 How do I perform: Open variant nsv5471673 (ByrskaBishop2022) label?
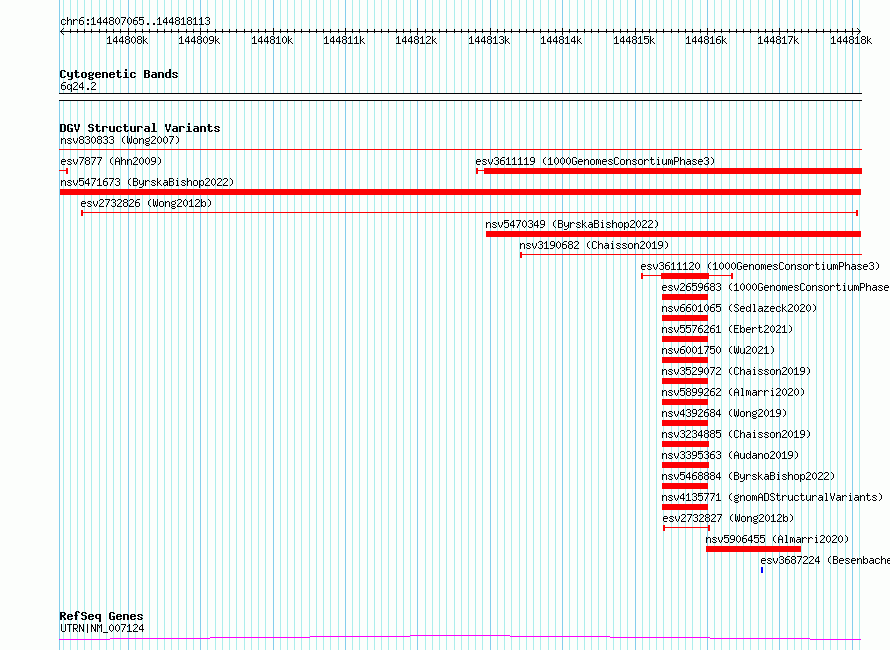click(x=147, y=182)
